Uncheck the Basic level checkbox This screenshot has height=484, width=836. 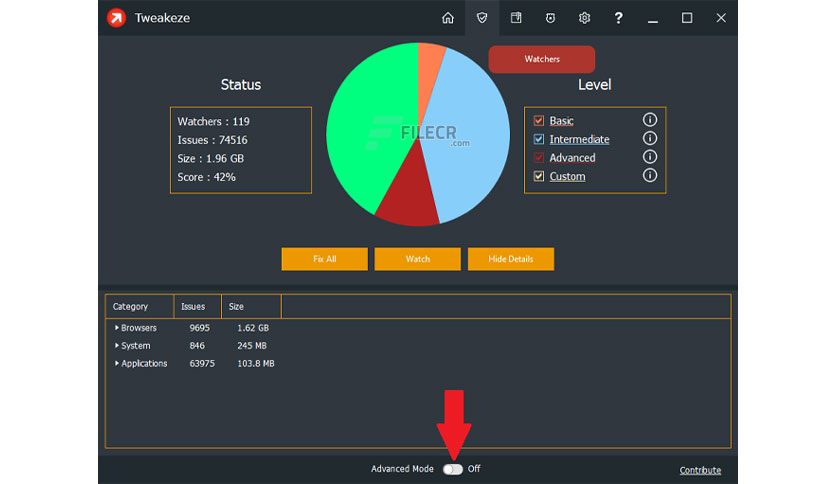click(538, 121)
